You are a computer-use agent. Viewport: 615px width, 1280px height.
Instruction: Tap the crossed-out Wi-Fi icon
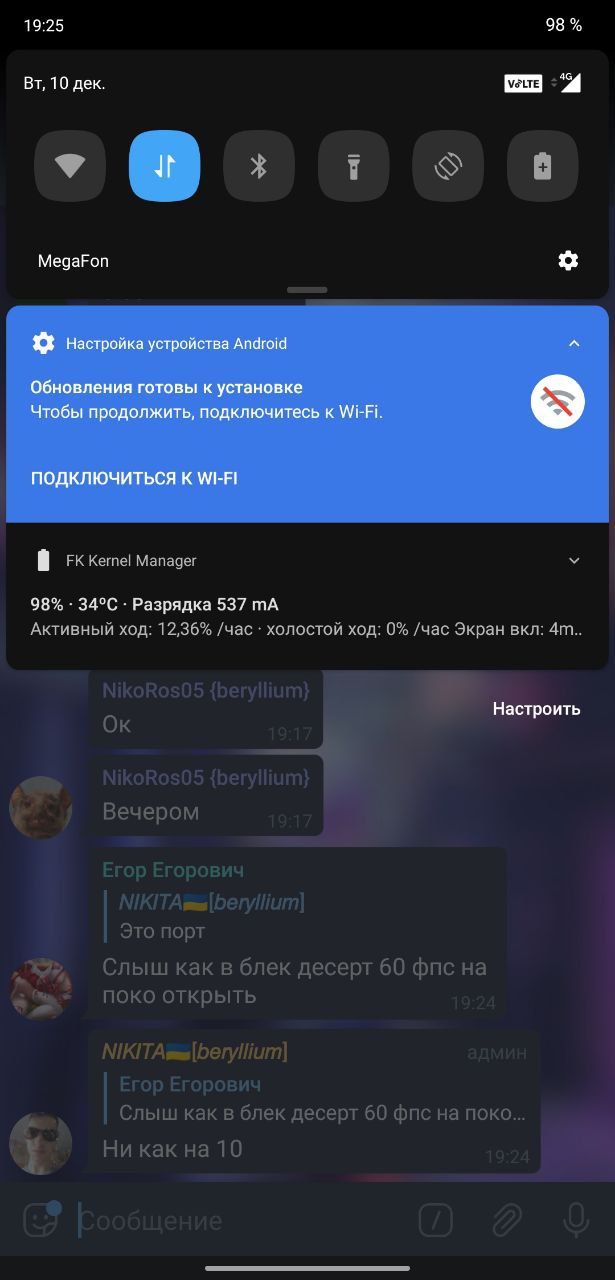click(x=557, y=402)
